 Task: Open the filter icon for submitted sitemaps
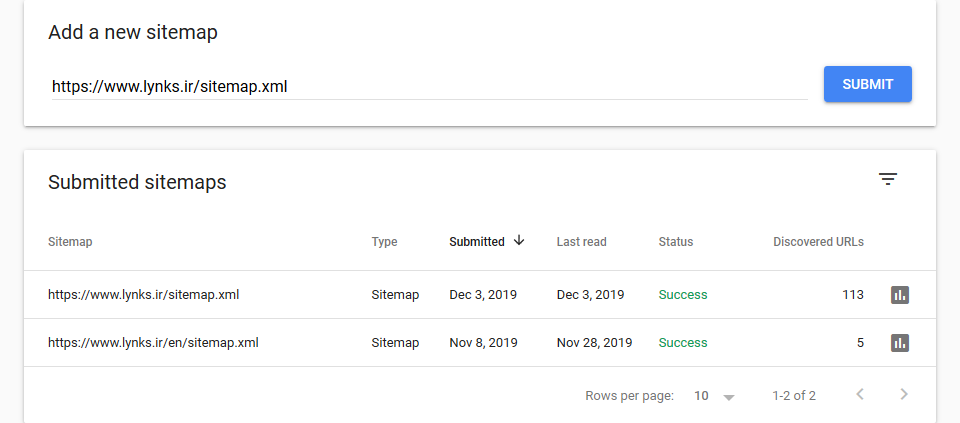click(888, 179)
